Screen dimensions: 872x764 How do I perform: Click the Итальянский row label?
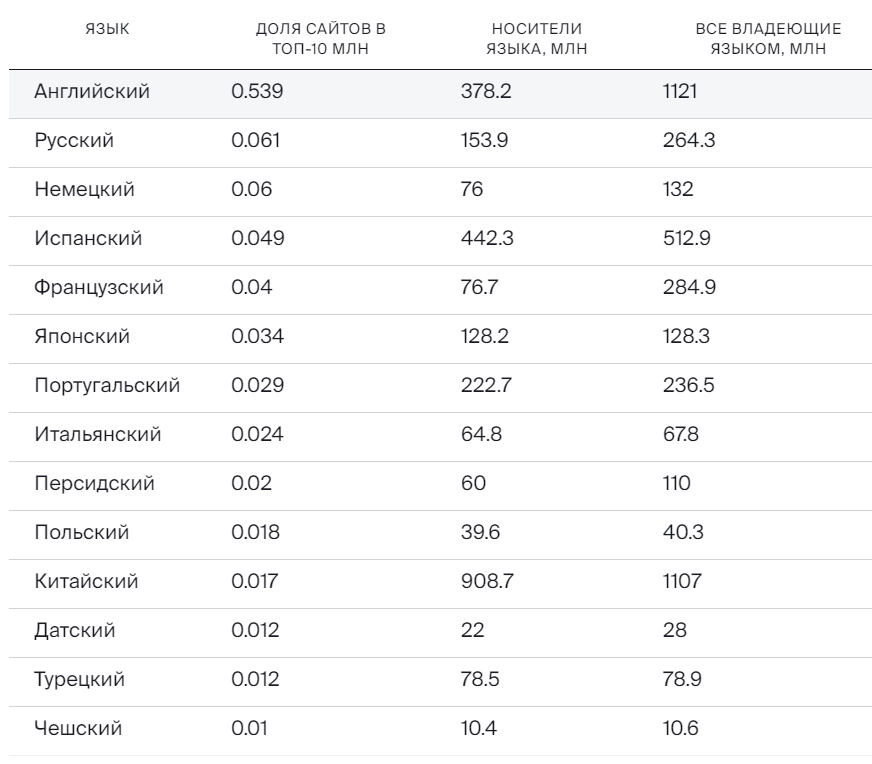(97, 435)
